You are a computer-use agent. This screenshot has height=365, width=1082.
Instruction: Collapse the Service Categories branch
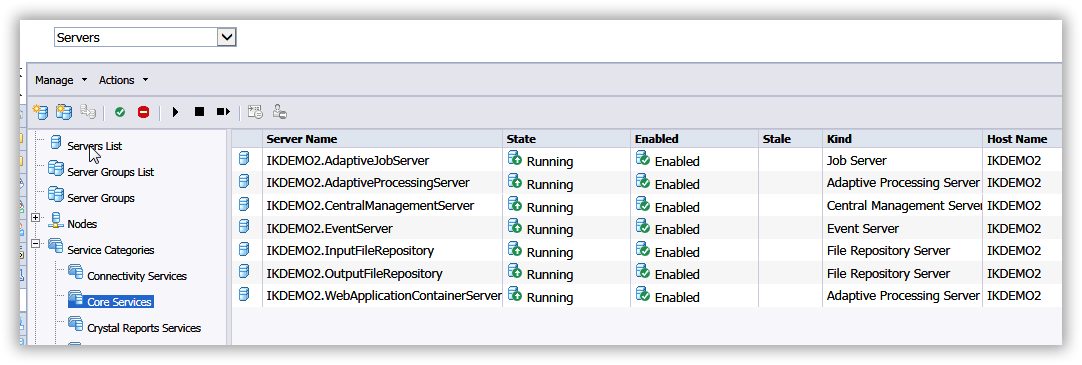(36, 243)
